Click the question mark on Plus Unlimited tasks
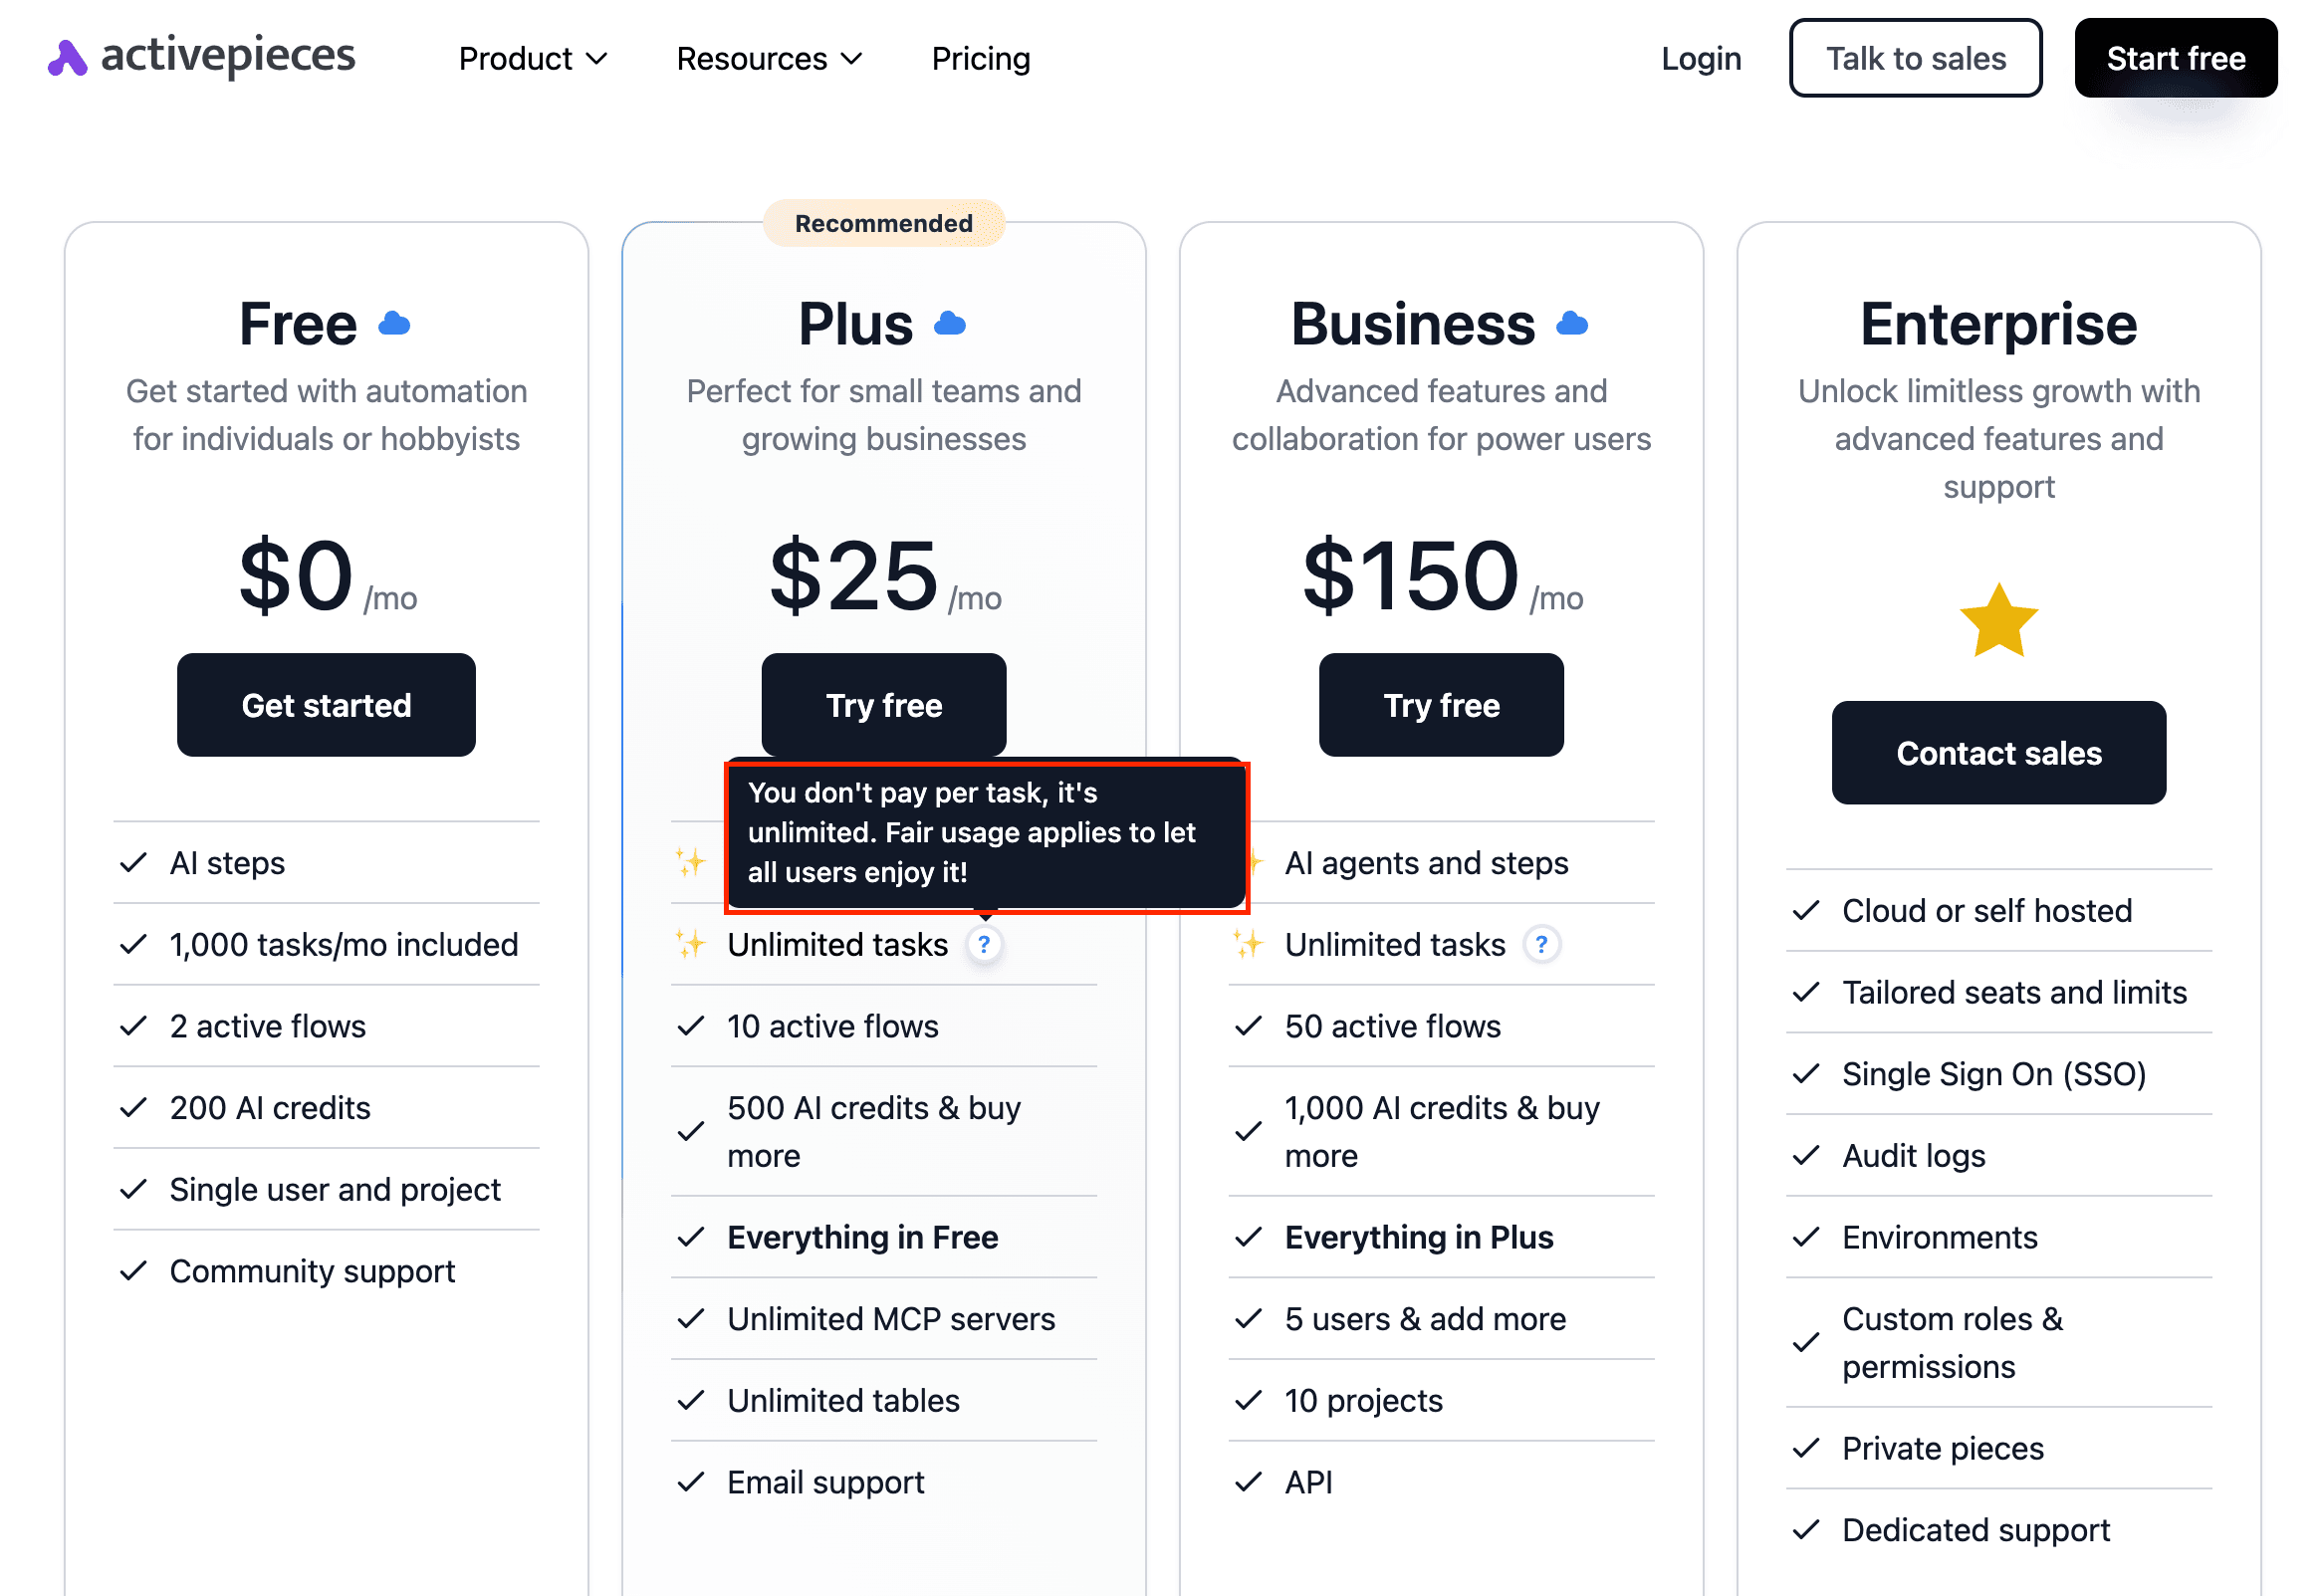 tap(984, 944)
